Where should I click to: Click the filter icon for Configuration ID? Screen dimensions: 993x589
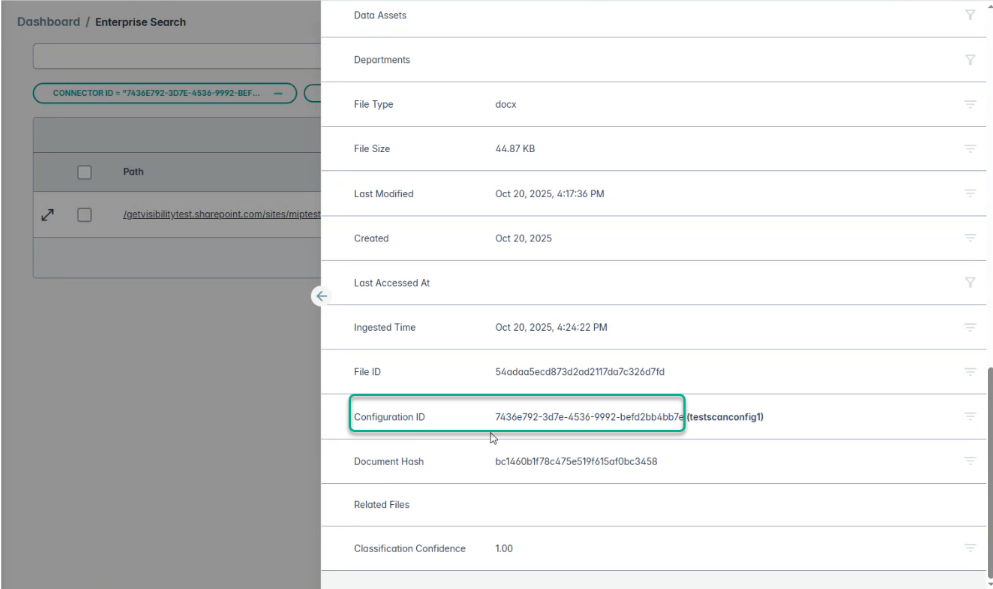point(969,416)
